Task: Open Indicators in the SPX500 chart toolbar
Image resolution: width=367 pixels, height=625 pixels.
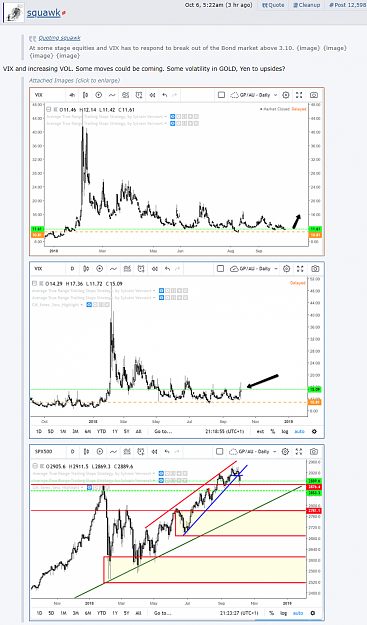Action: [113, 452]
